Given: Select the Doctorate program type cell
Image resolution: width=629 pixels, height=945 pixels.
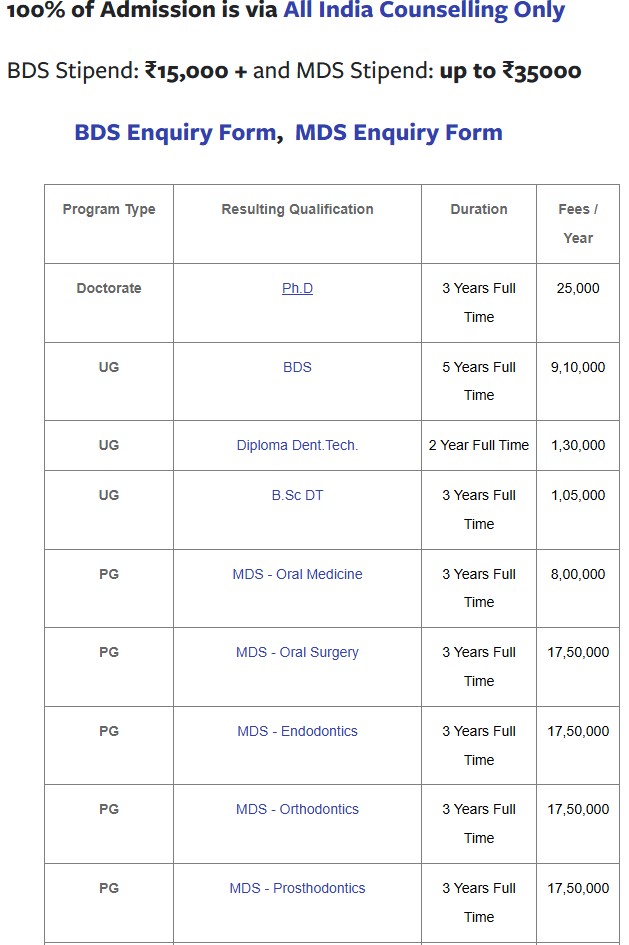Looking at the screenshot, I should [109, 288].
